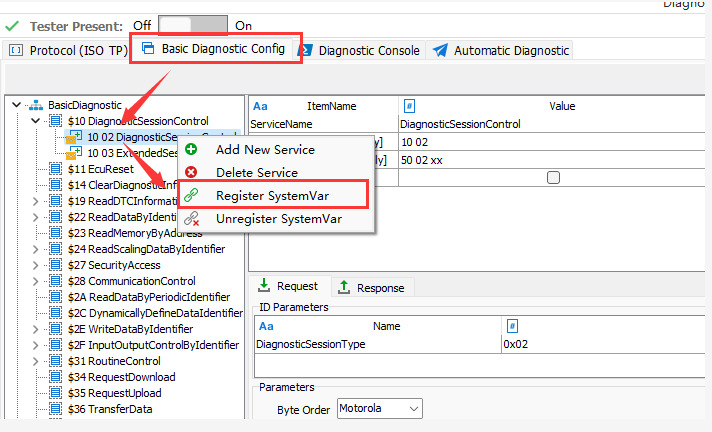Screen dimensions: 712x432
Task: Click the Register SystemVar link icon
Action: [191, 195]
